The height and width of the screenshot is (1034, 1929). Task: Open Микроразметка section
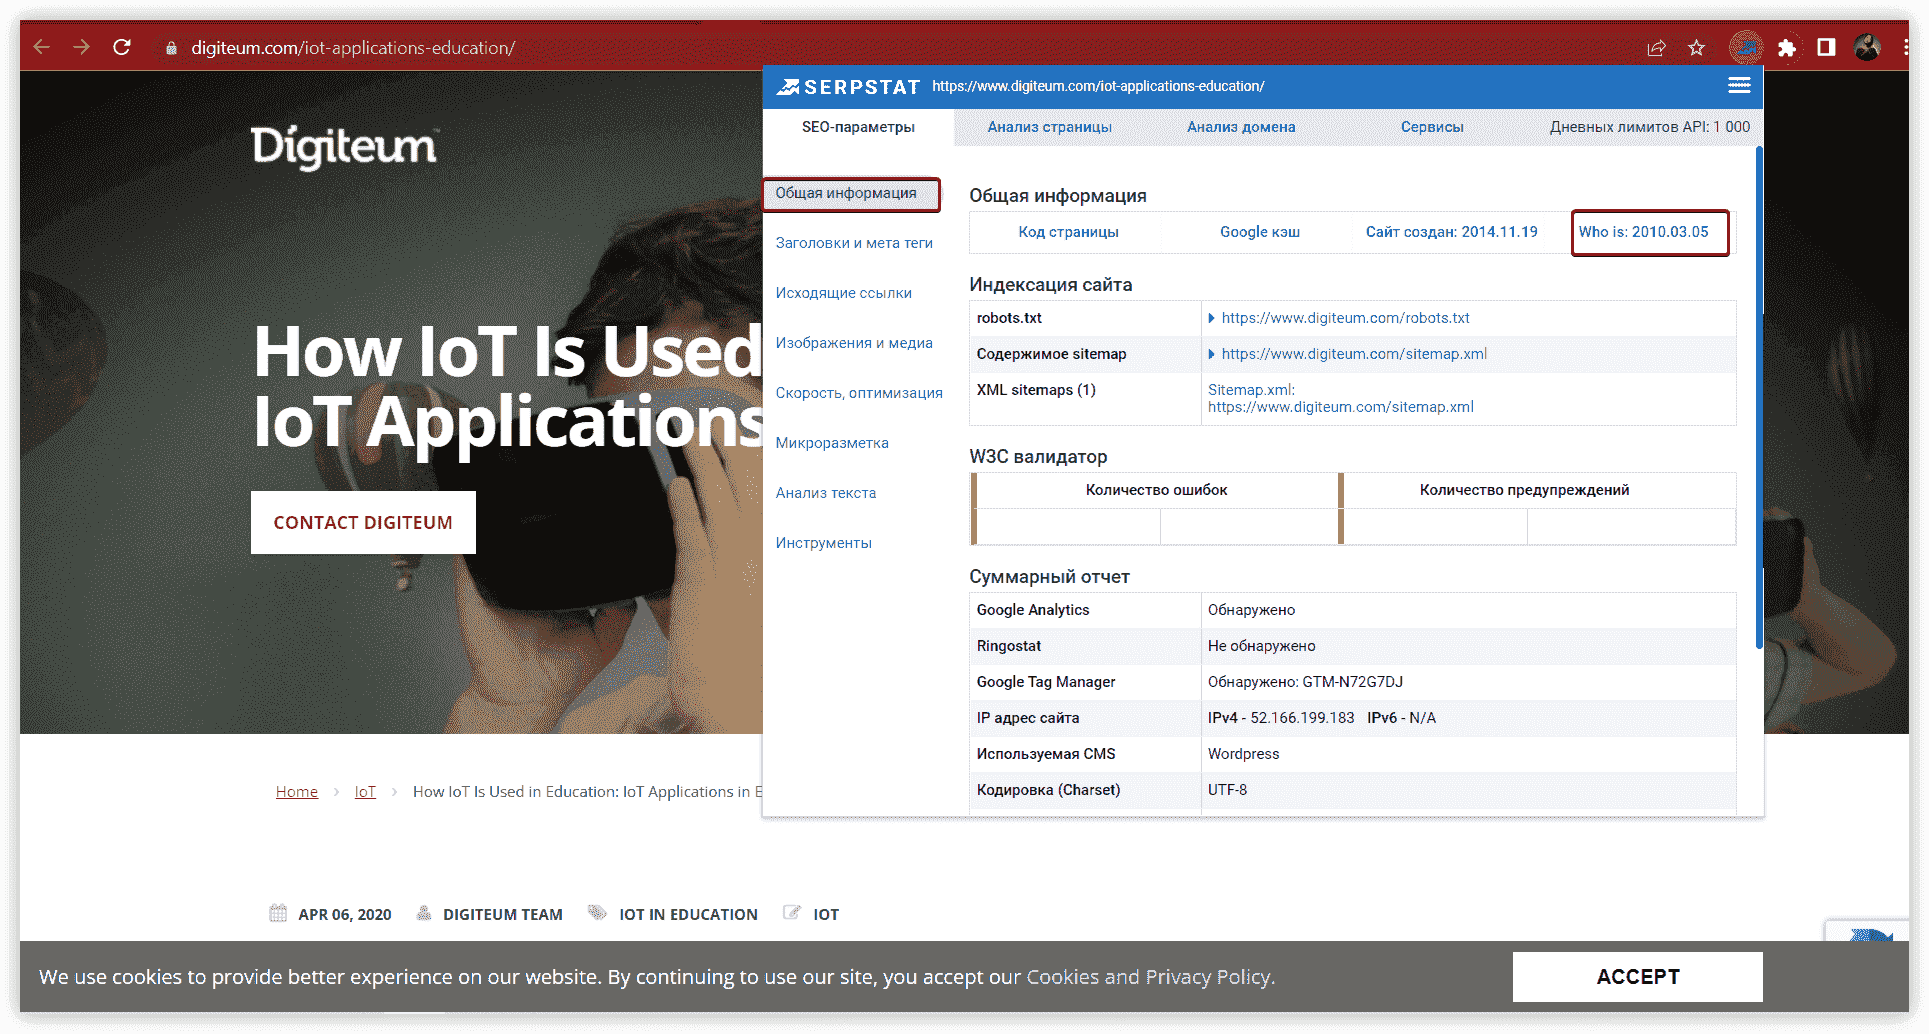pyautogui.click(x=832, y=443)
